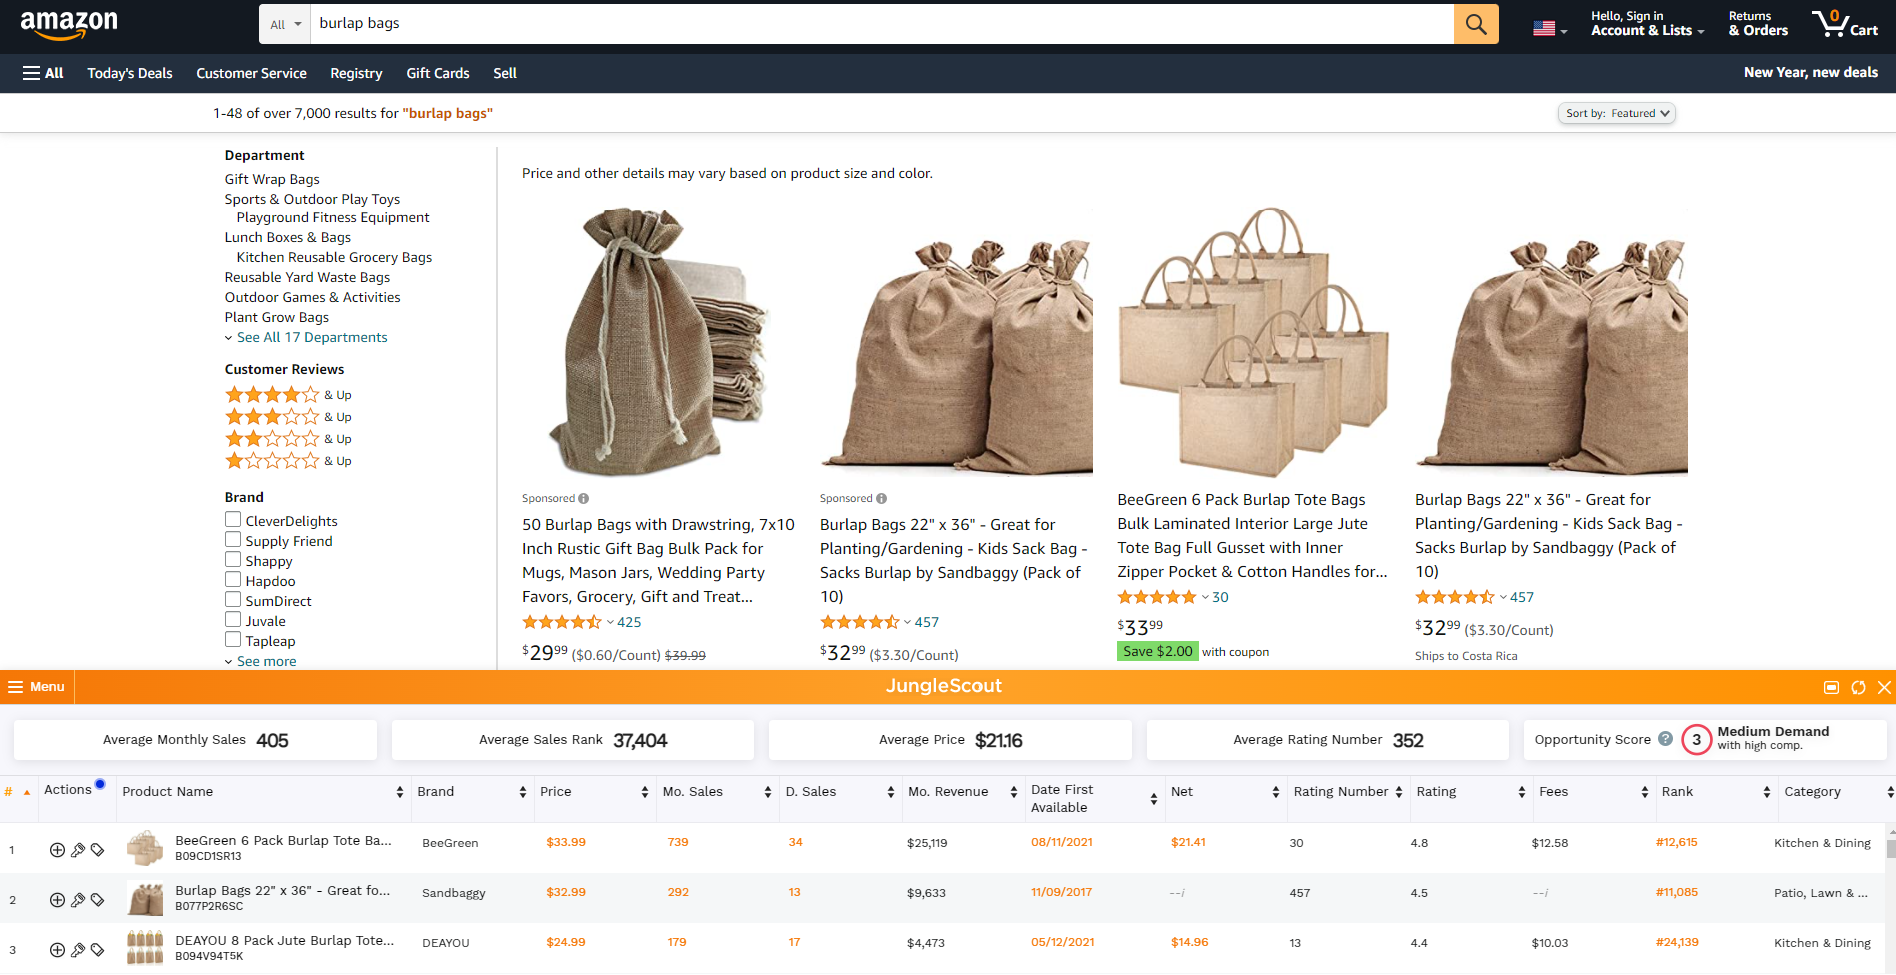This screenshot has height=975, width=1896.
Task: Click the JungleScout refresh icon
Action: (1858, 687)
